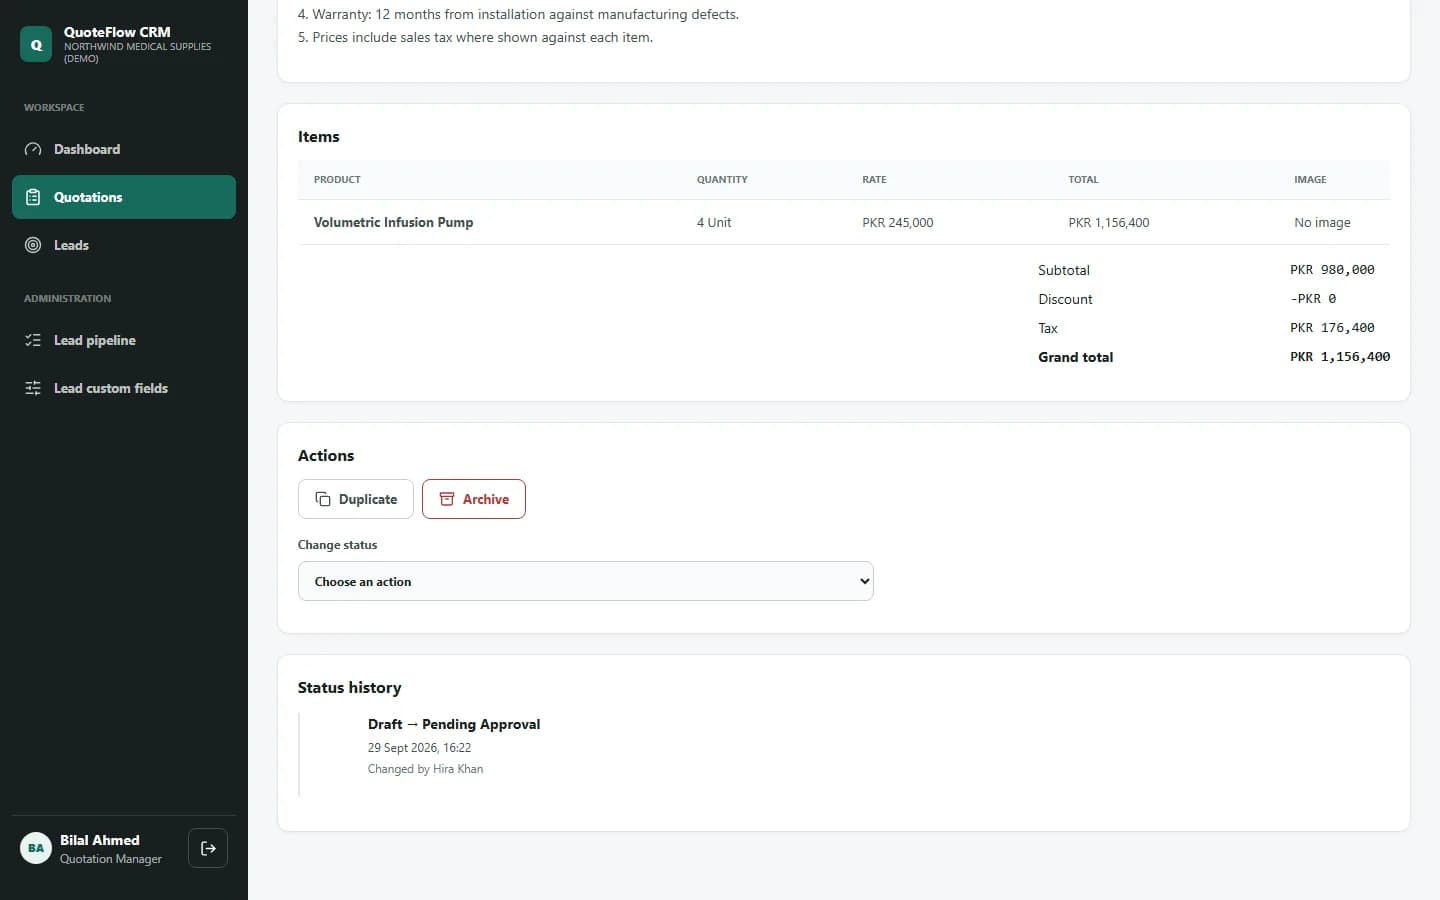Click the Quotations clipboard icon
1440x900 pixels.
(x=33, y=197)
